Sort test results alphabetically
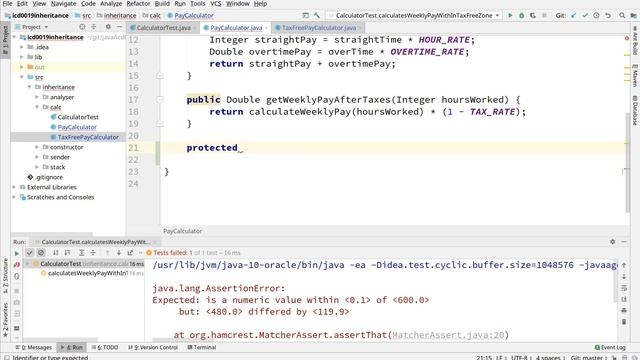640x360 pixels. click(56, 253)
